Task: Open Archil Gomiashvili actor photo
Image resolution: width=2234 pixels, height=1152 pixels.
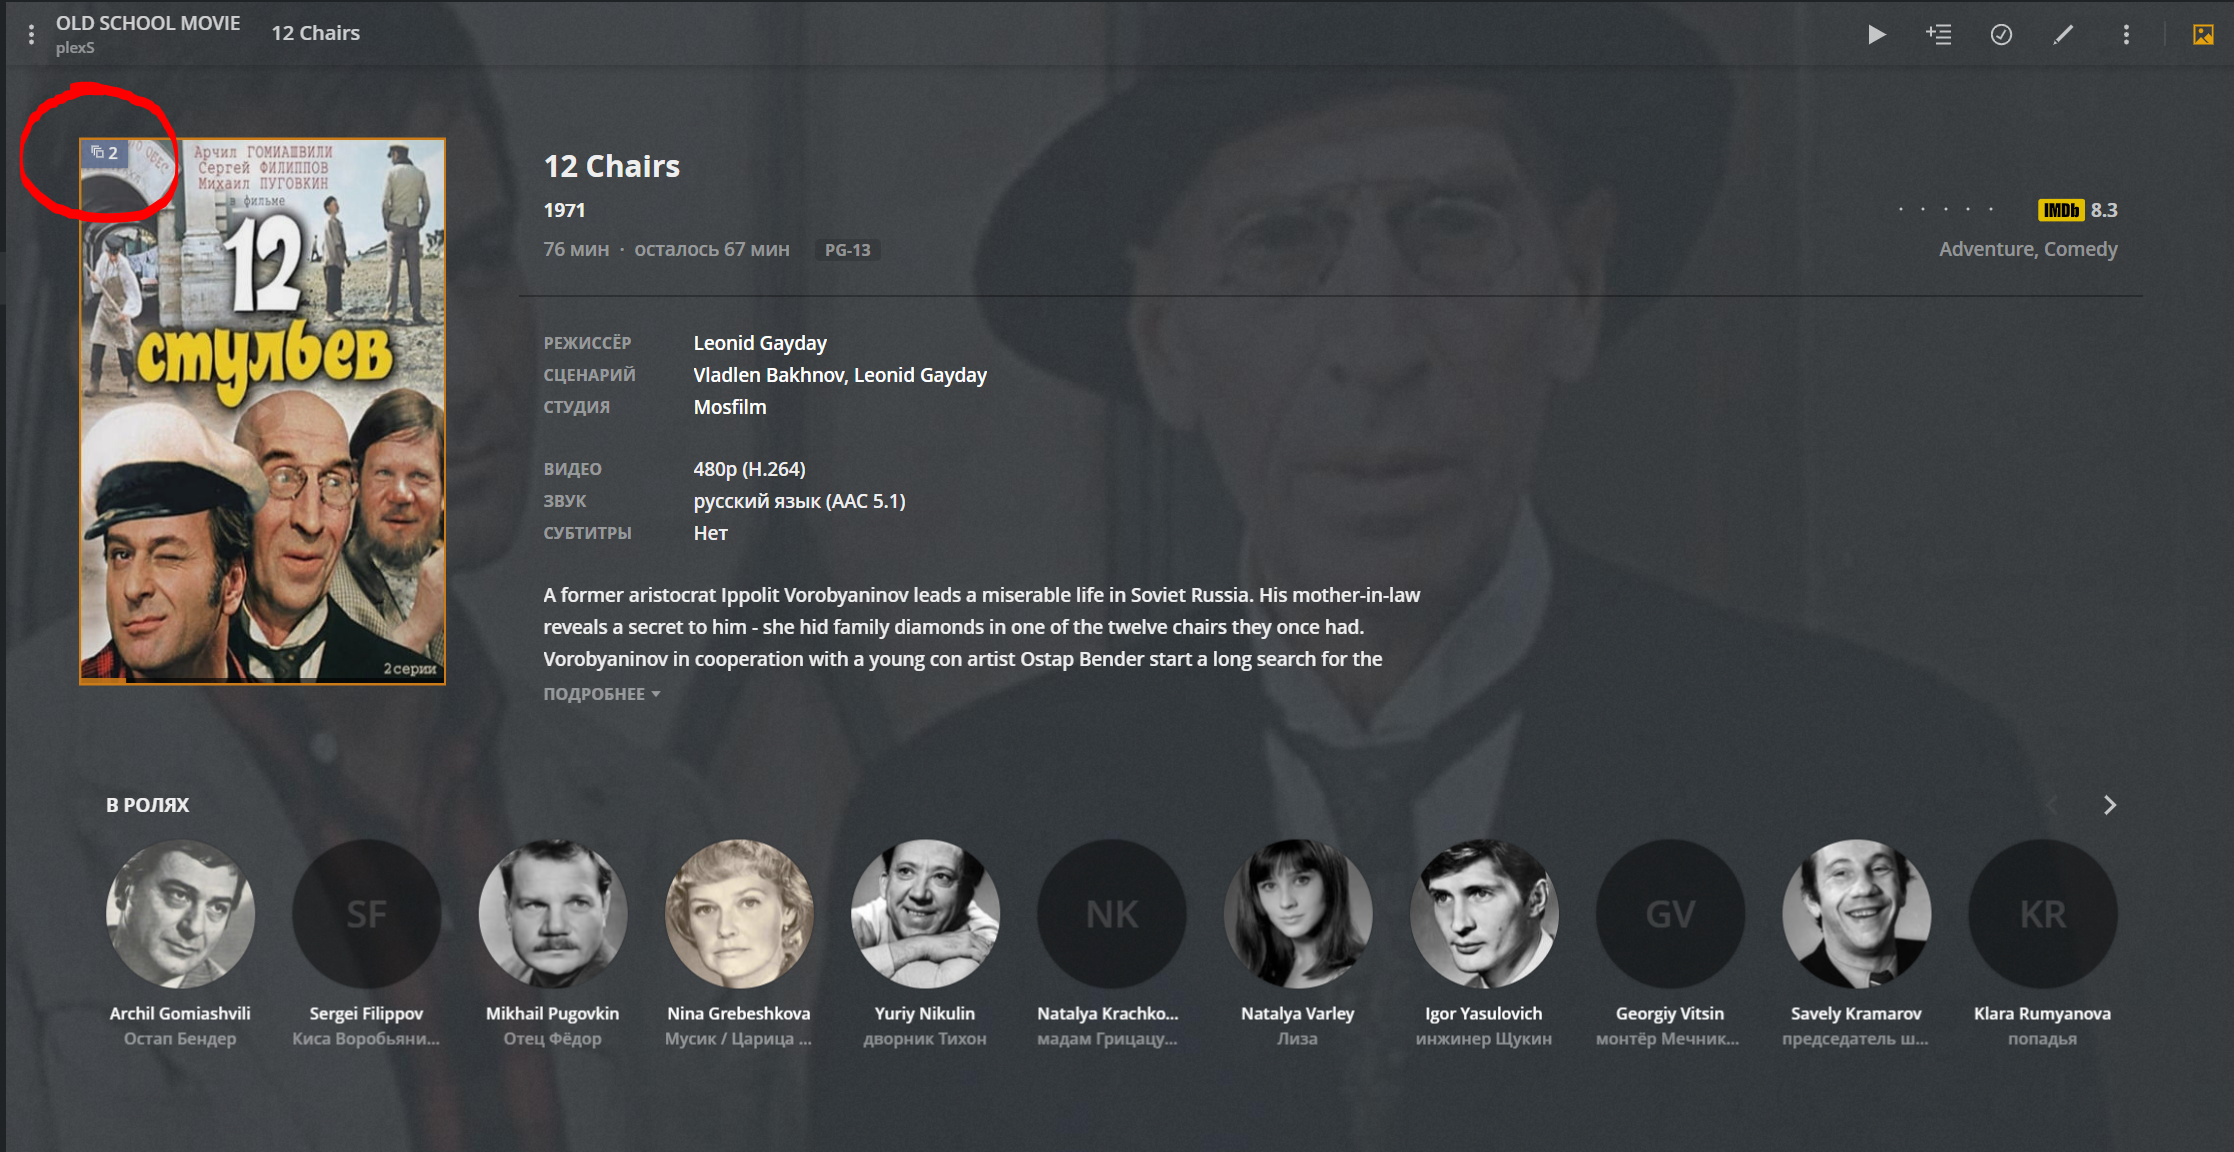Action: coord(180,914)
